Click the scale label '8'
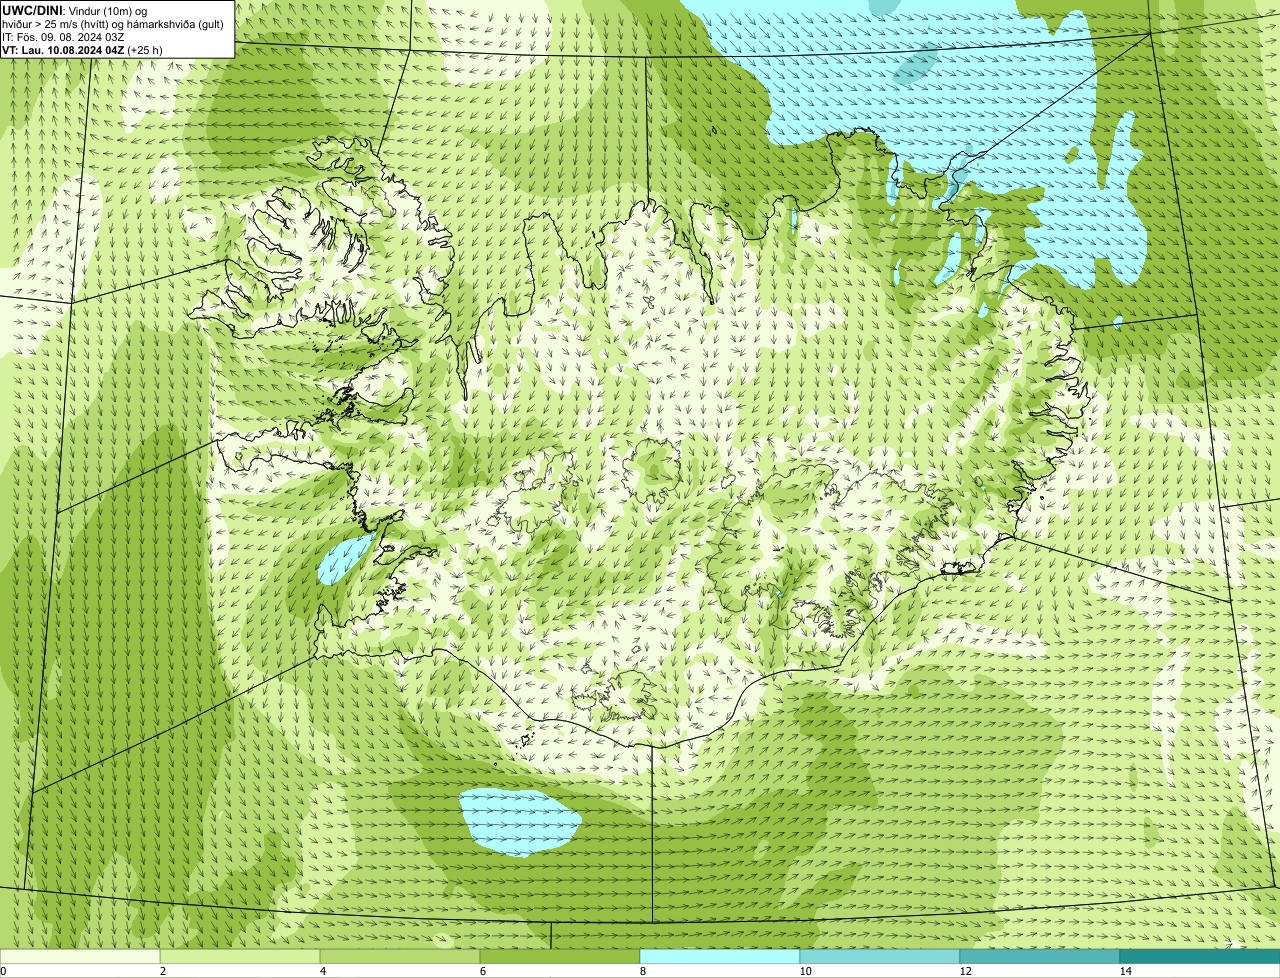 [642, 971]
